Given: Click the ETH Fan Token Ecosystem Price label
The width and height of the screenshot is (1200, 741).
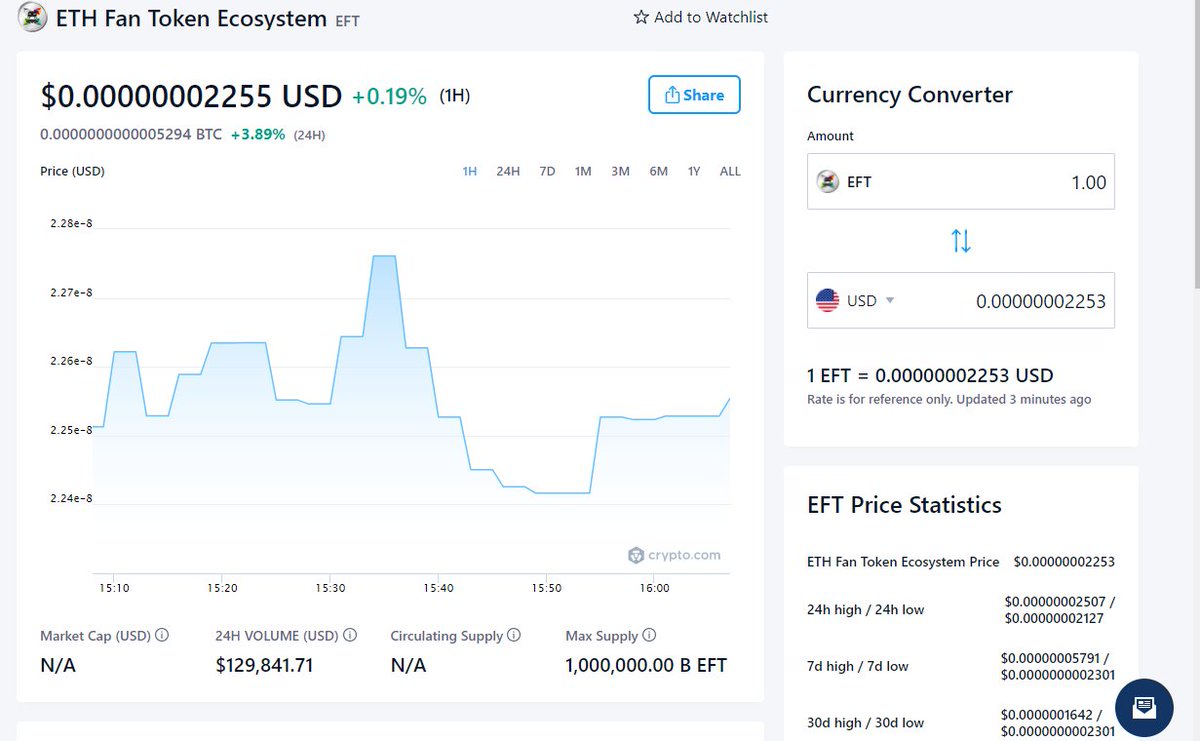Looking at the screenshot, I should pyautogui.click(x=903, y=562).
